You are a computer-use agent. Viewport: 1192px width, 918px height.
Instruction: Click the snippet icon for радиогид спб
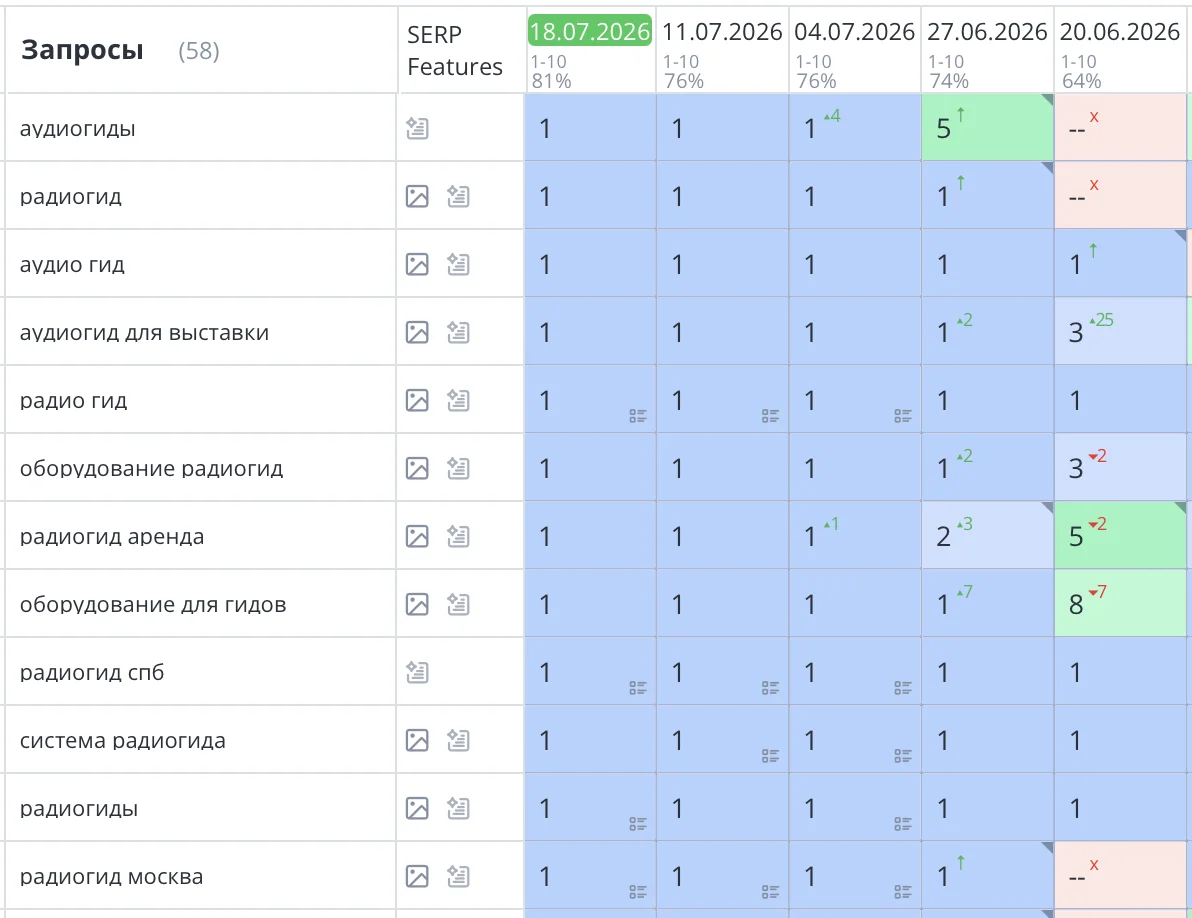click(417, 673)
